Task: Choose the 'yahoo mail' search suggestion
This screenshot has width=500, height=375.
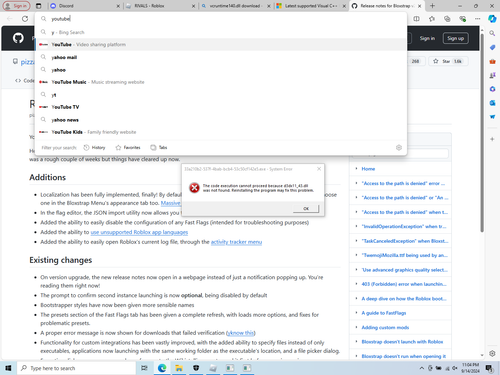Action: pyautogui.click(x=220, y=57)
